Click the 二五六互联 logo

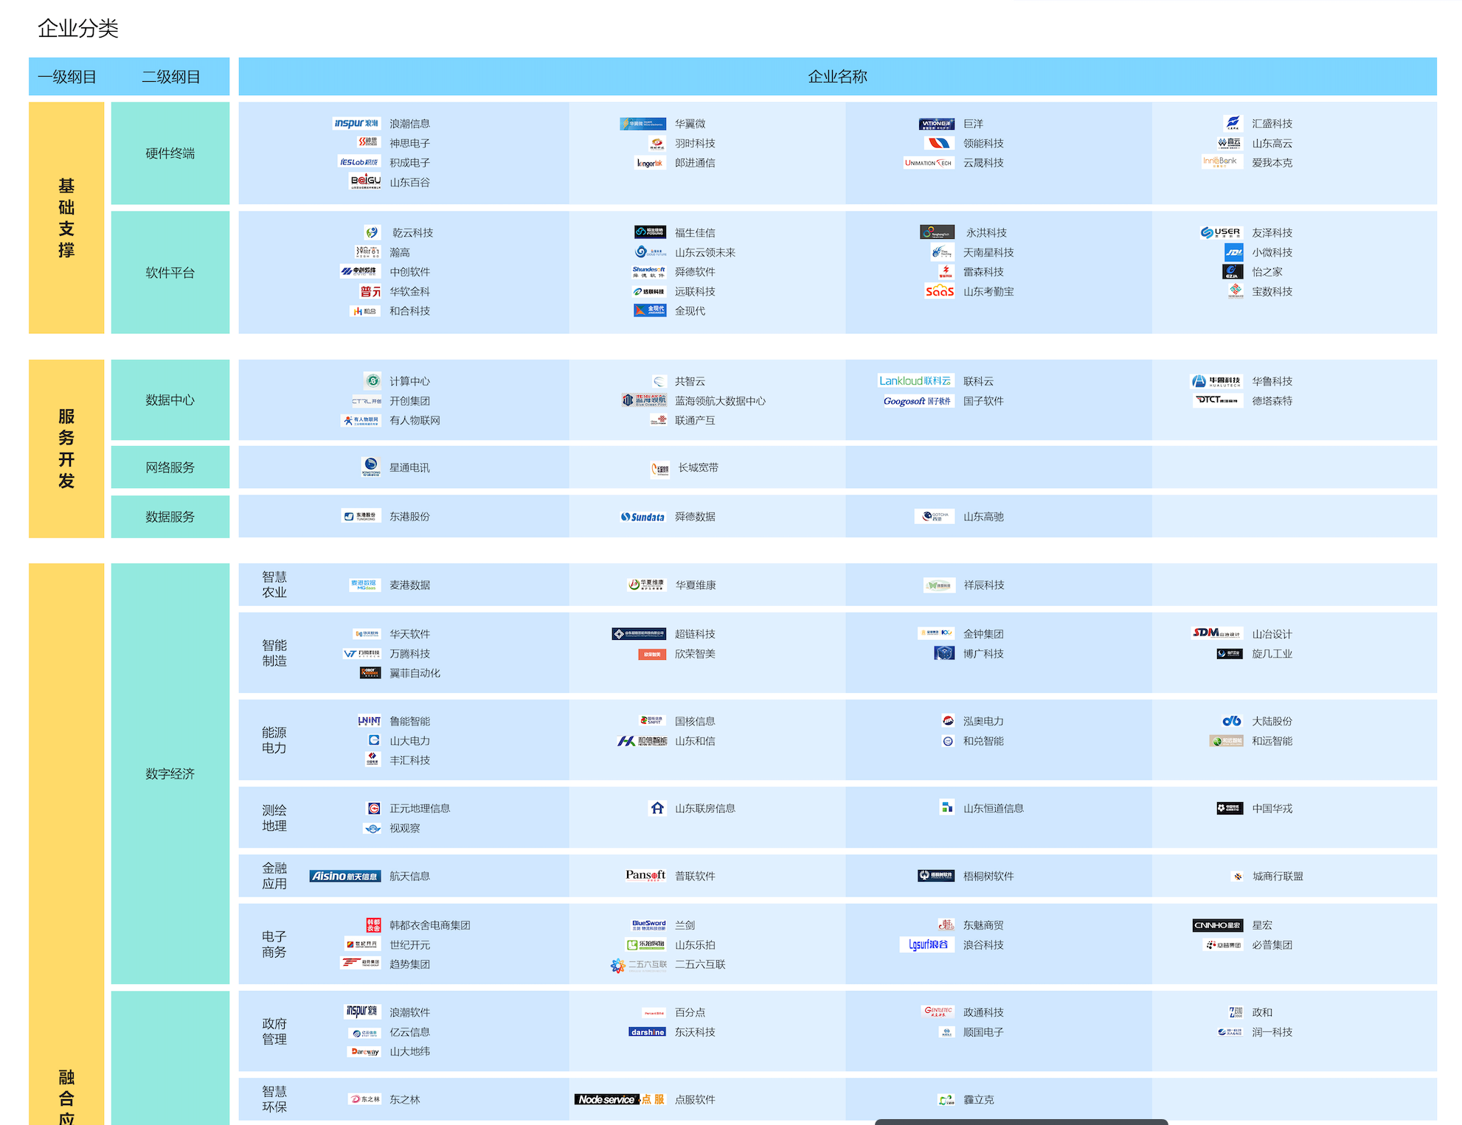[638, 965]
